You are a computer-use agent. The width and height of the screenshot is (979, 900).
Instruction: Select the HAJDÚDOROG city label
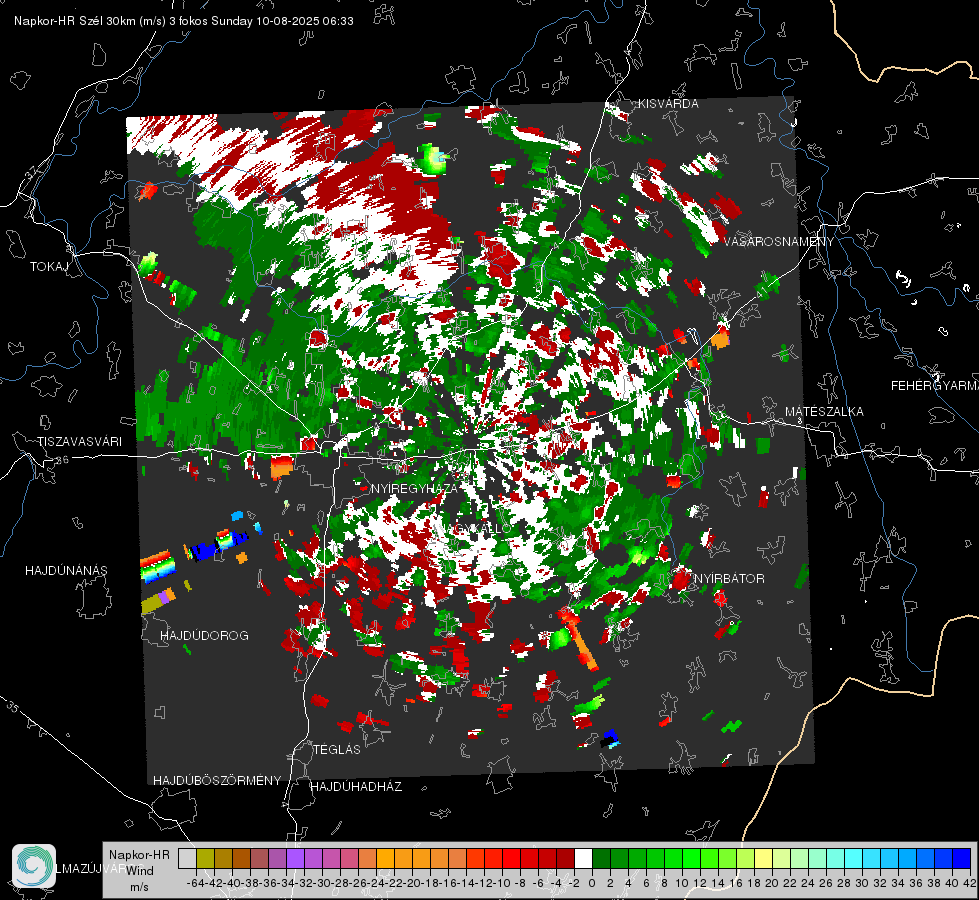[204, 636]
